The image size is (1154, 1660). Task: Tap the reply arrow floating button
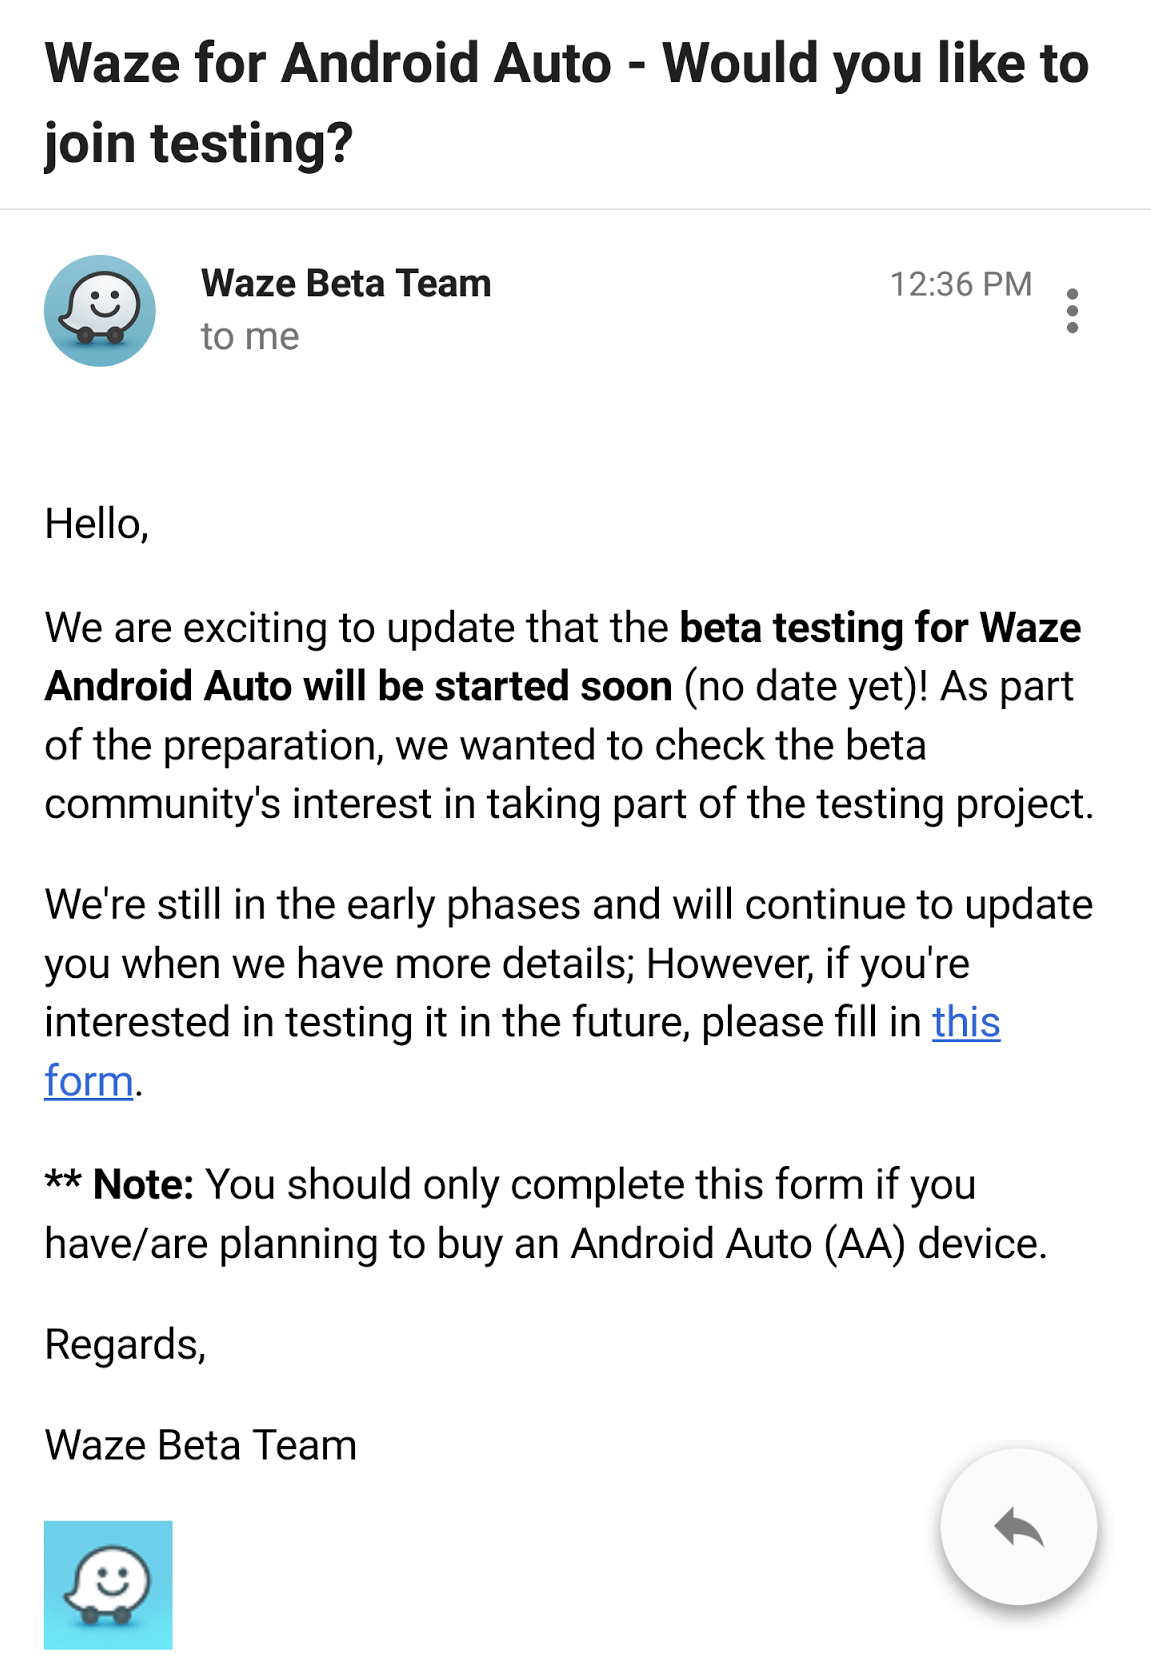tap(1018, 1527)
